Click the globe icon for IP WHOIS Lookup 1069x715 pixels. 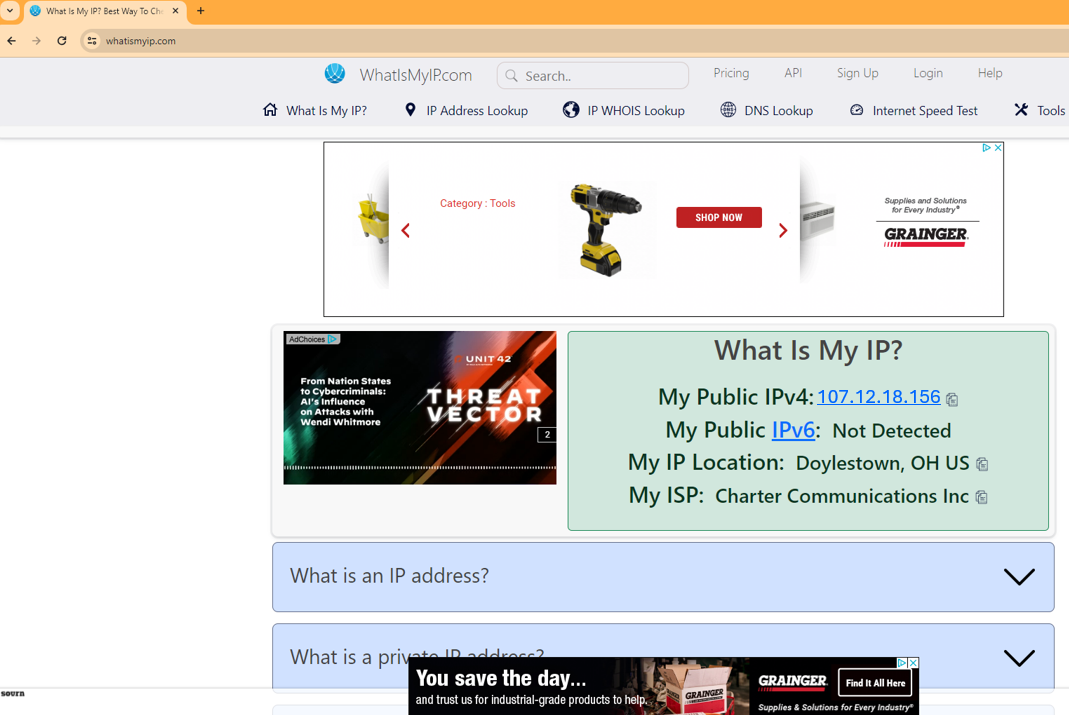pyautogui.click(x=571, y=110)
